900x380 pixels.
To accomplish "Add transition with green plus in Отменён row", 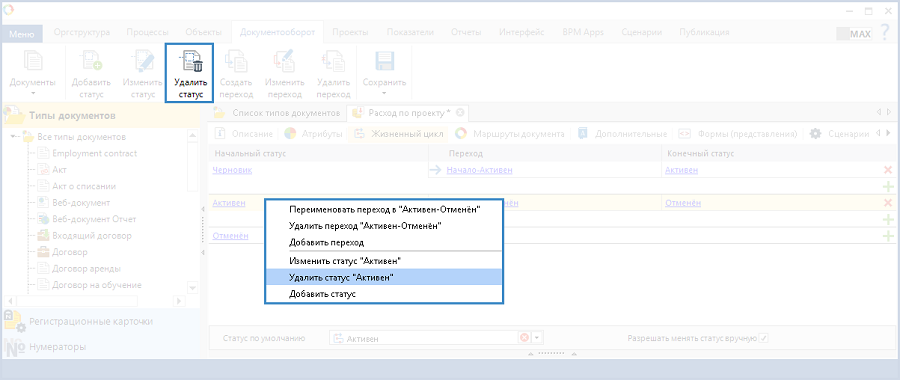I will [x=888, y=236].
